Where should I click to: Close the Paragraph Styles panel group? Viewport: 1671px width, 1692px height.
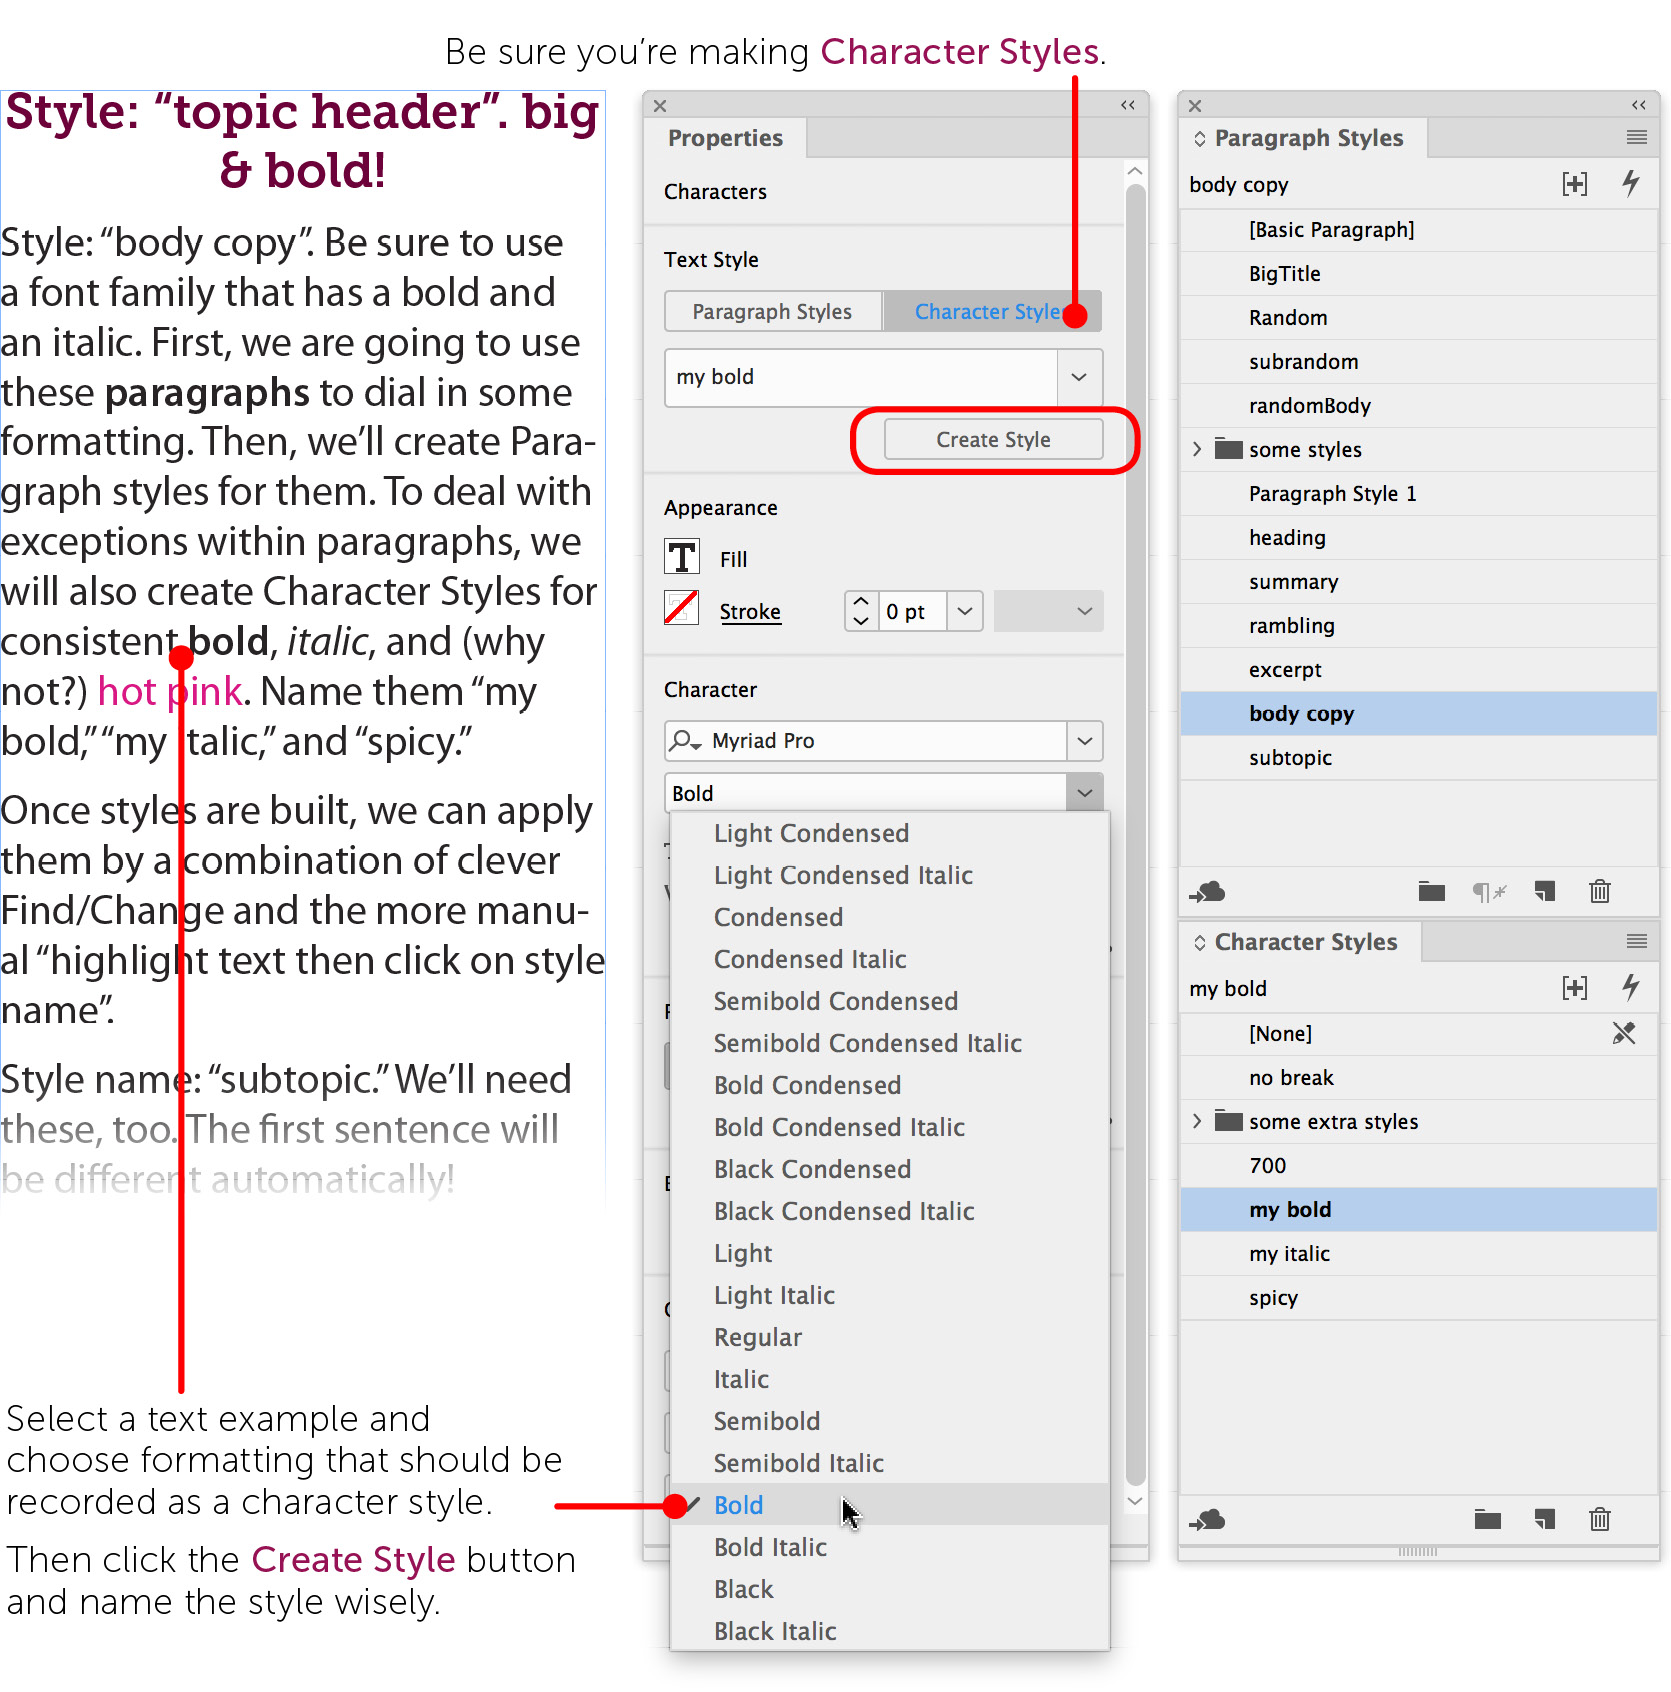pos(1195,105)
